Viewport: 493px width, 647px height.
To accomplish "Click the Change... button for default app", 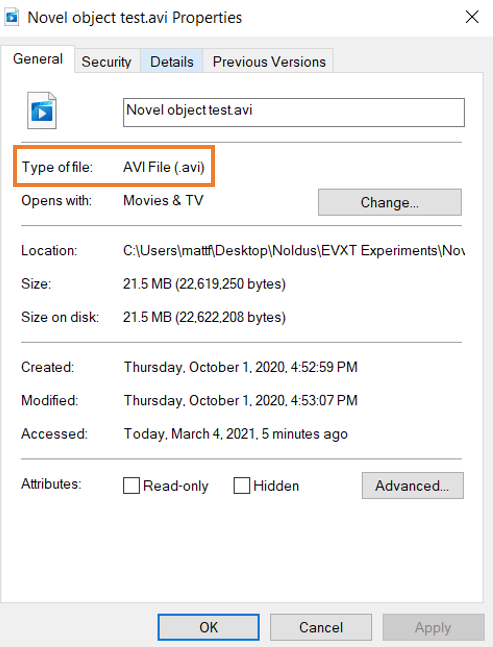I will (x=389, y=202).
